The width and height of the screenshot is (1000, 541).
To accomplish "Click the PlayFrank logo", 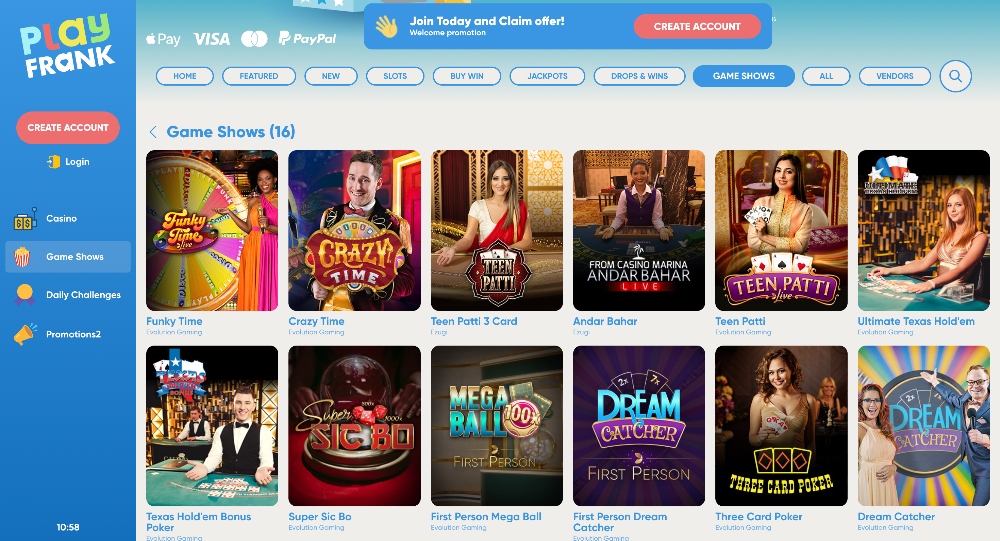I will [x=67, y=46].
